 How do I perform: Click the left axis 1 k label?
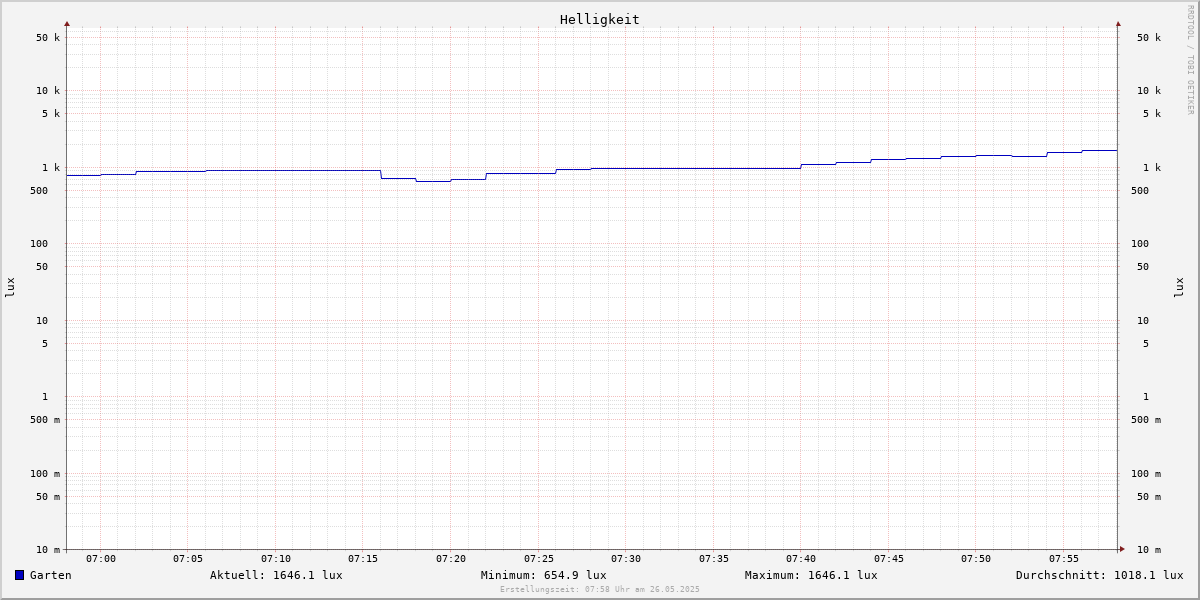pos(51,168)
